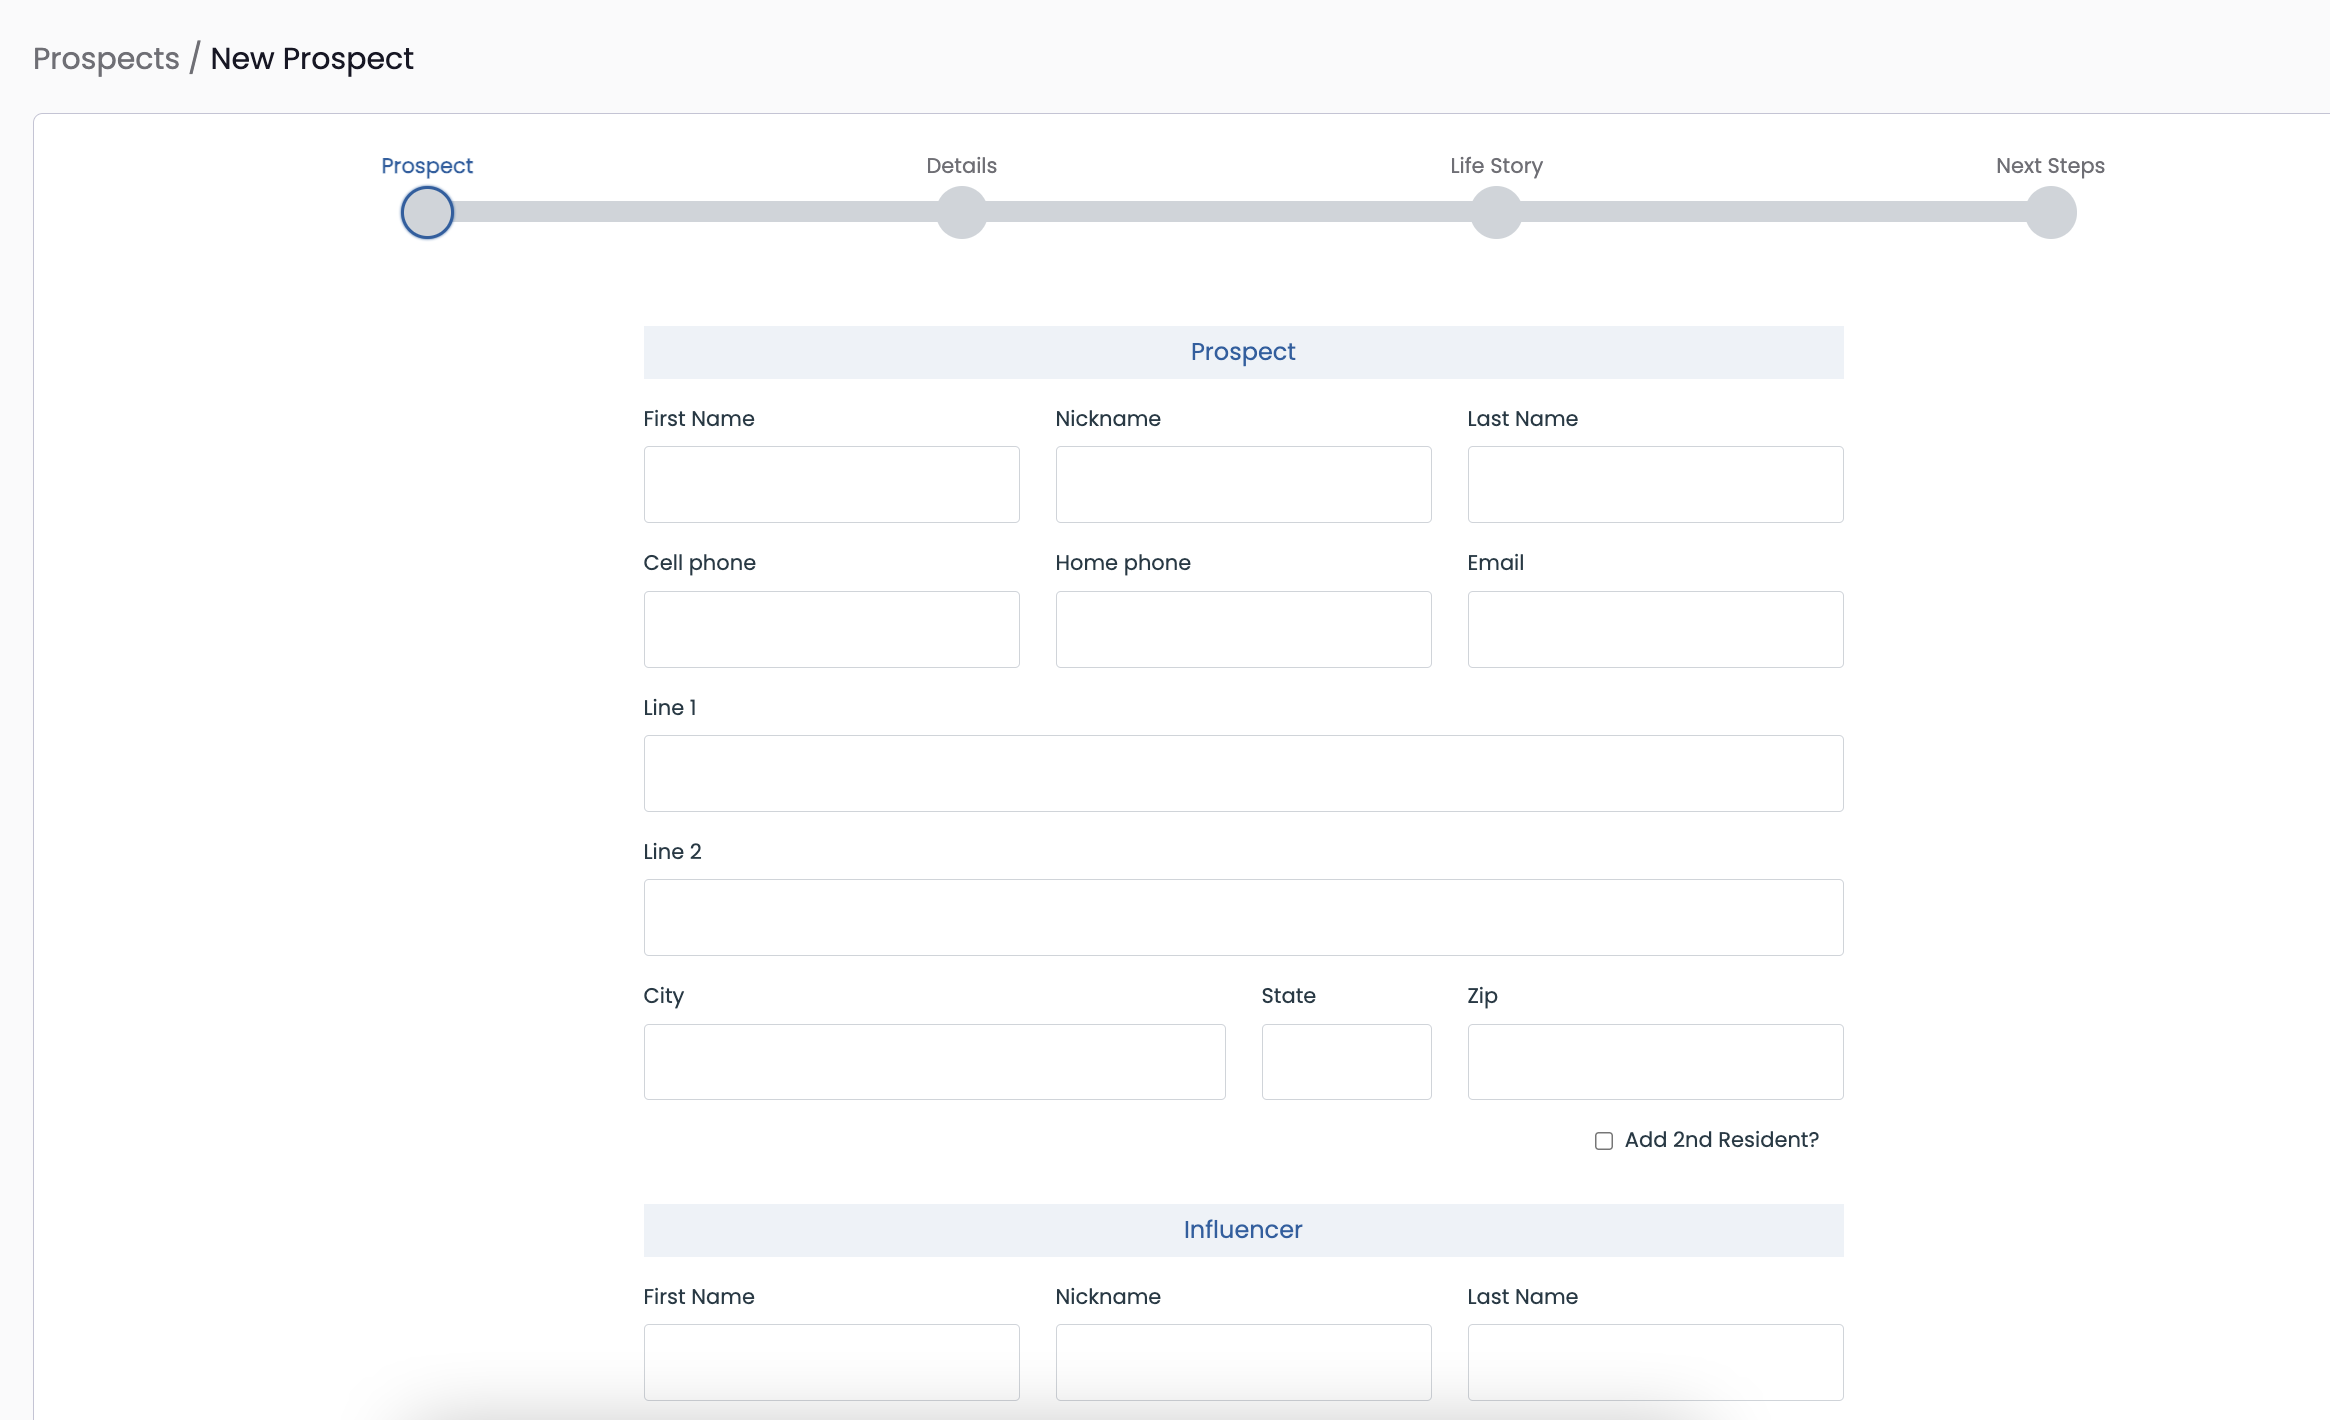
Task: Select the Next Steps step circle
Action: (x=2051, y=212)
